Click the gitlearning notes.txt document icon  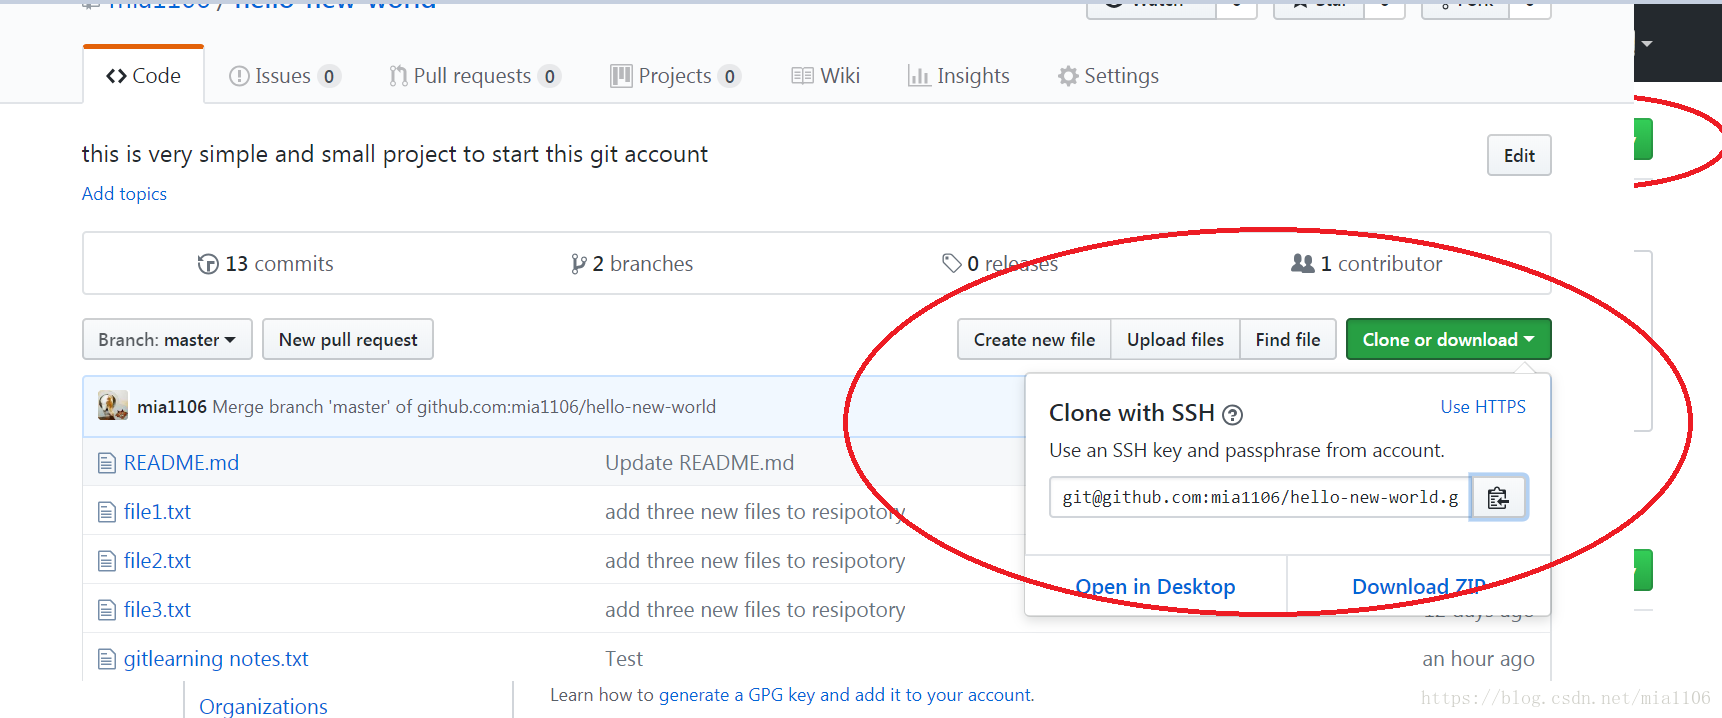click(x=107, y=659)
